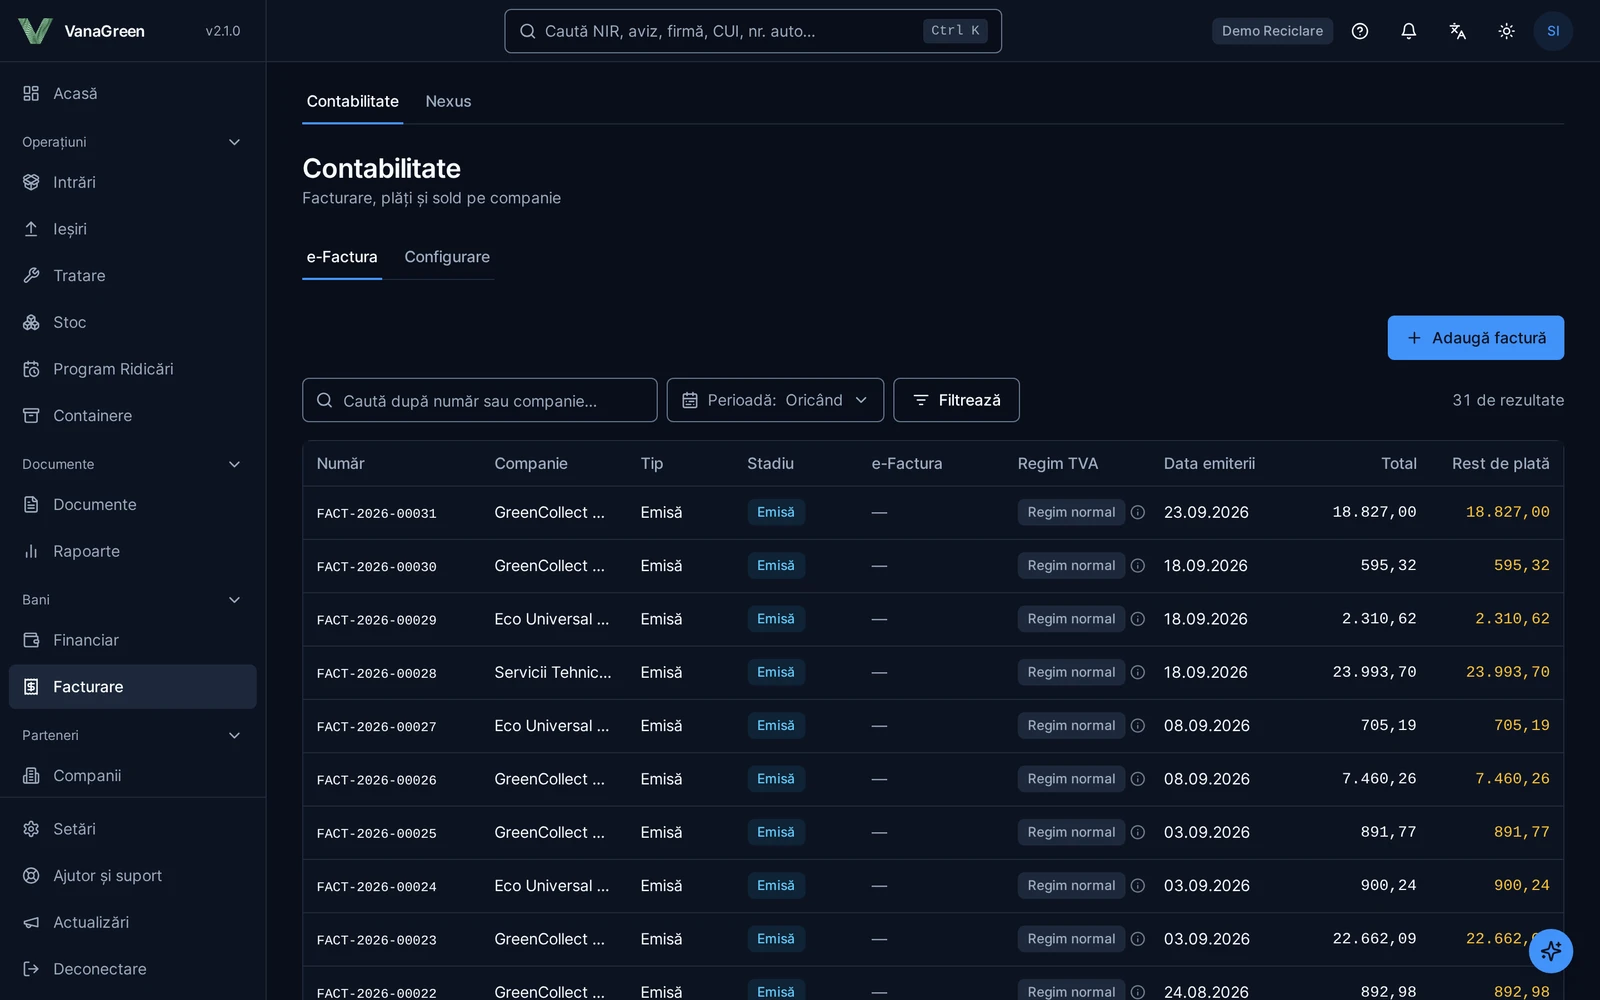Open Ieșiri sidebar item
The height and width of the screenshot is (1000, 1600).
[133, 229]
